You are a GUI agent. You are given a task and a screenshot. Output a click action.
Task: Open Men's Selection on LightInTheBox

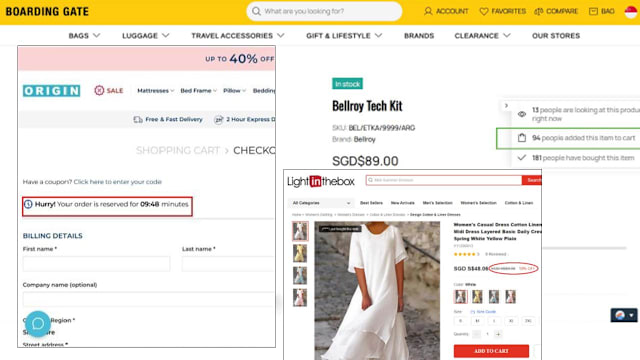click(x=438, y=203)
